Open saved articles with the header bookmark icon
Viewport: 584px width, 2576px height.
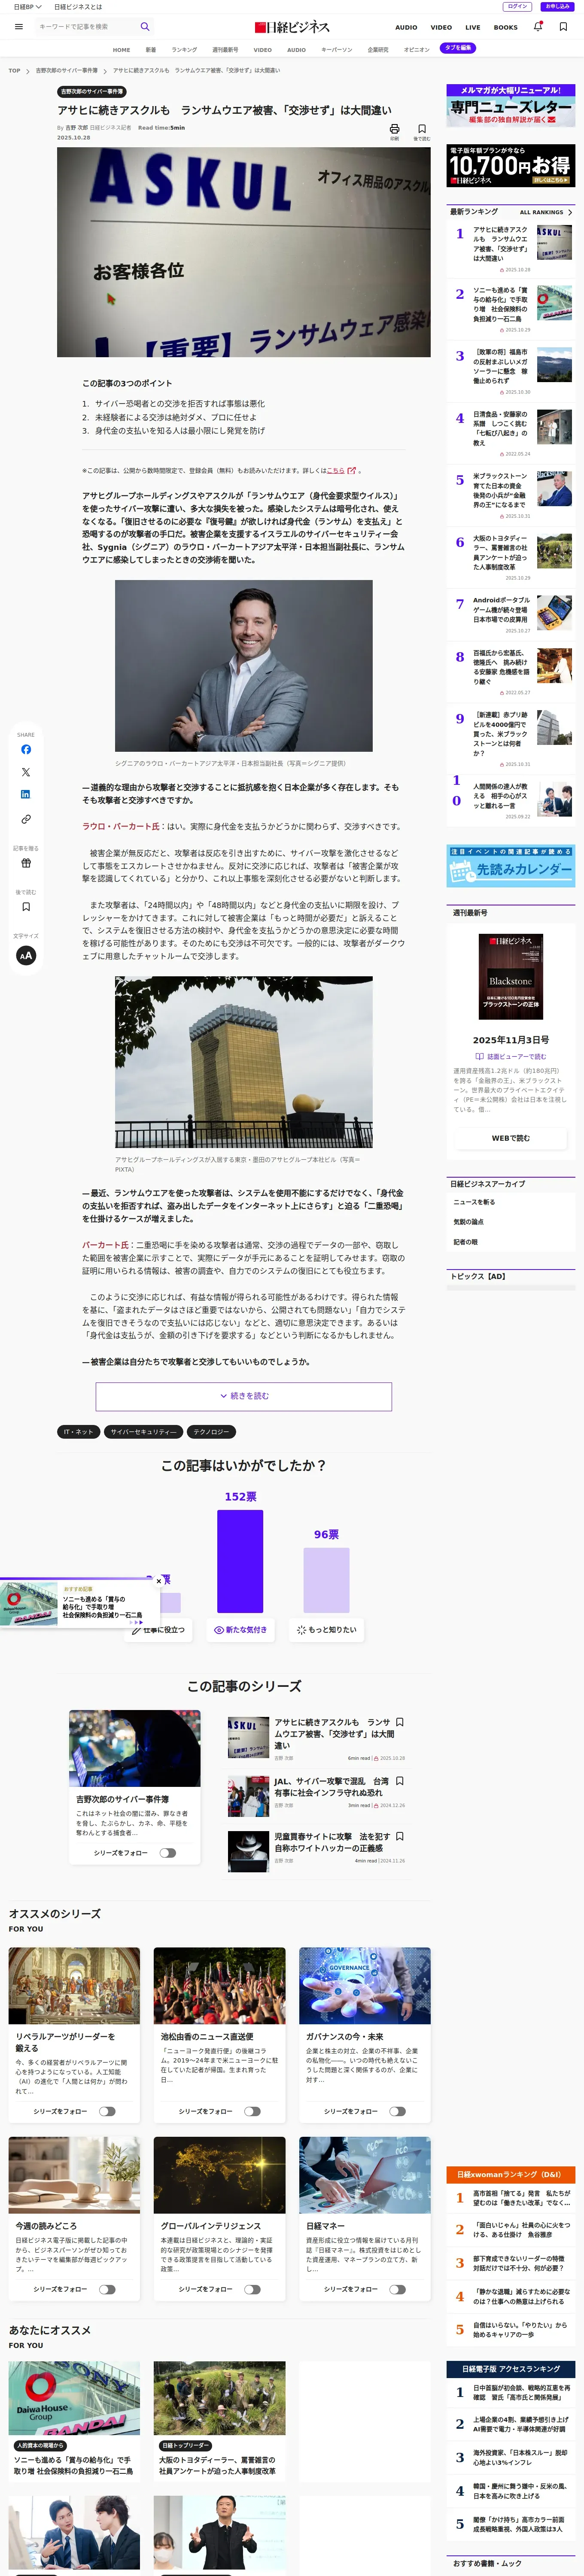click(563, 27)
